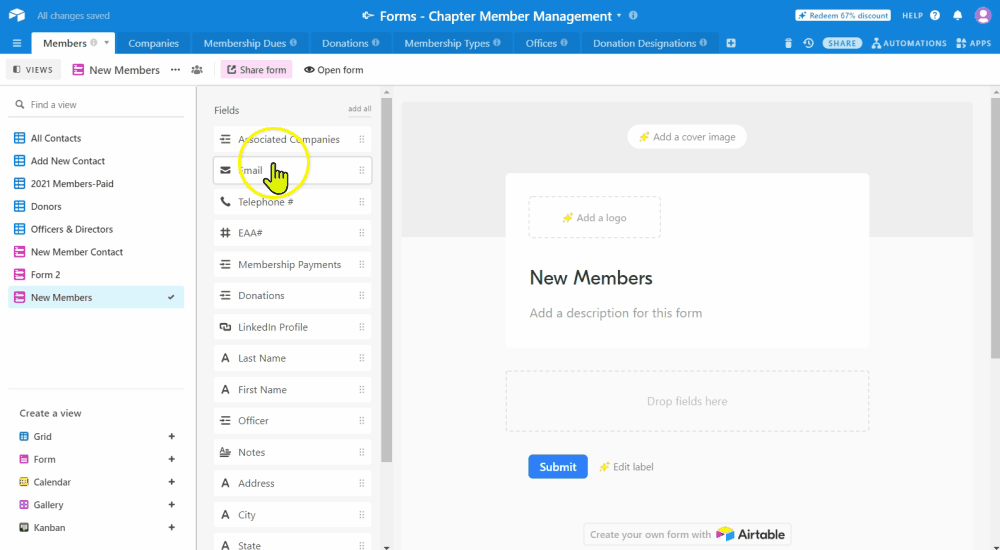Open Members tab dropdown arrow
1000x550 pixels.
click(x=107, y=43)
